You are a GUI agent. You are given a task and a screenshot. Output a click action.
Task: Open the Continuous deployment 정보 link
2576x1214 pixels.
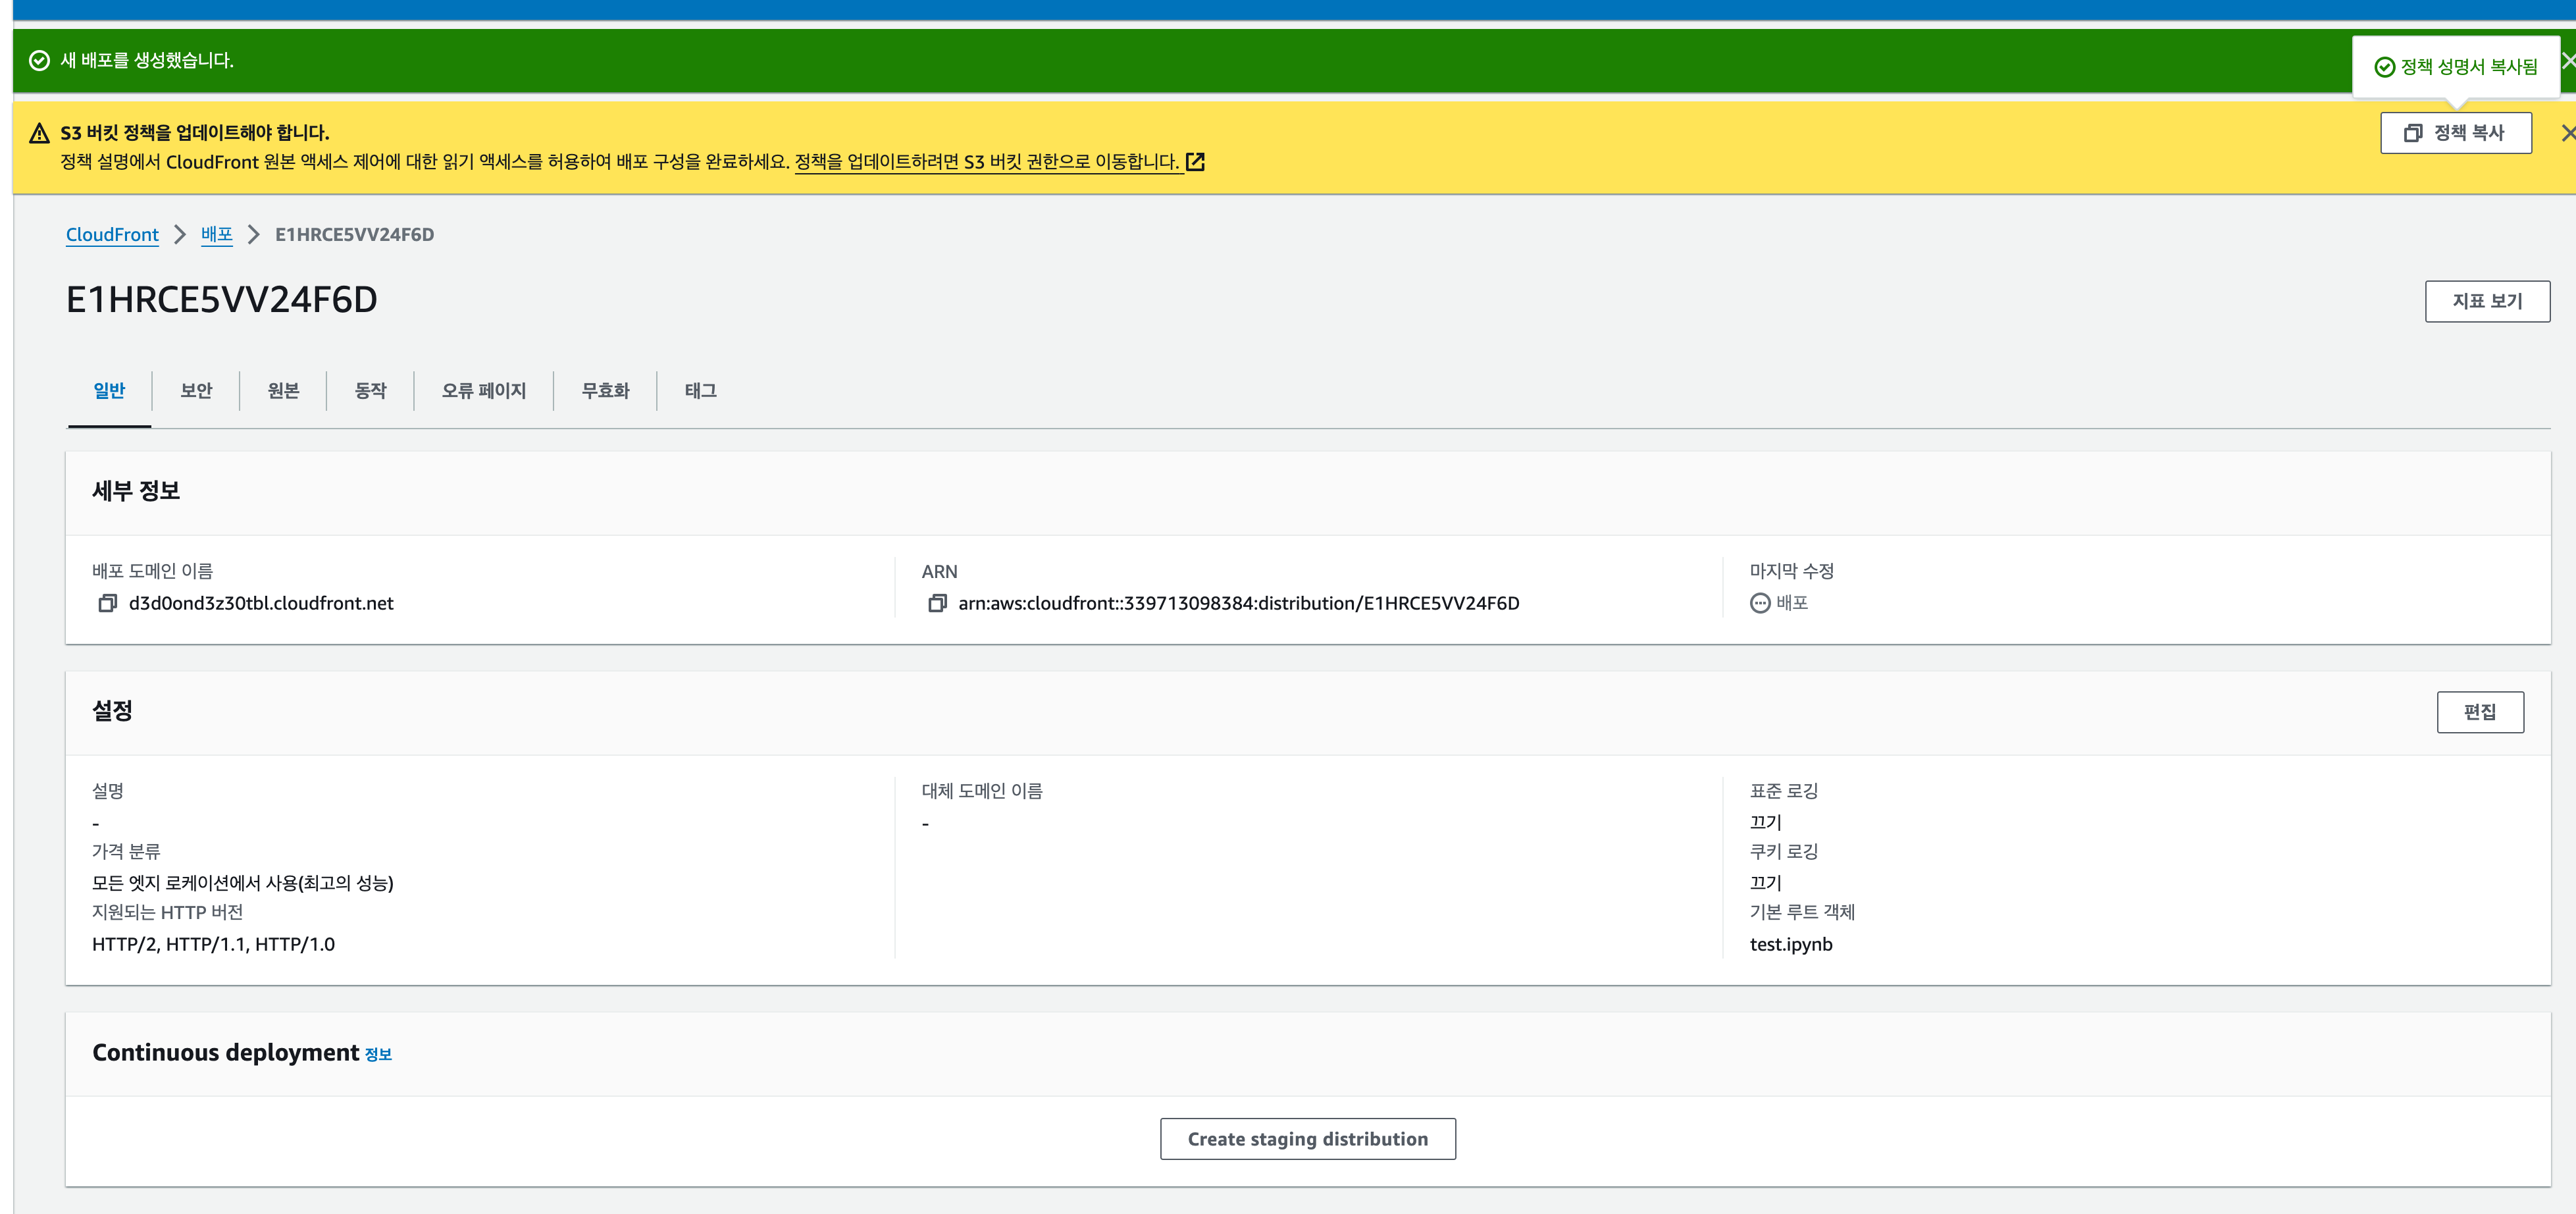pyautogui.click(x=378, y=1054)
